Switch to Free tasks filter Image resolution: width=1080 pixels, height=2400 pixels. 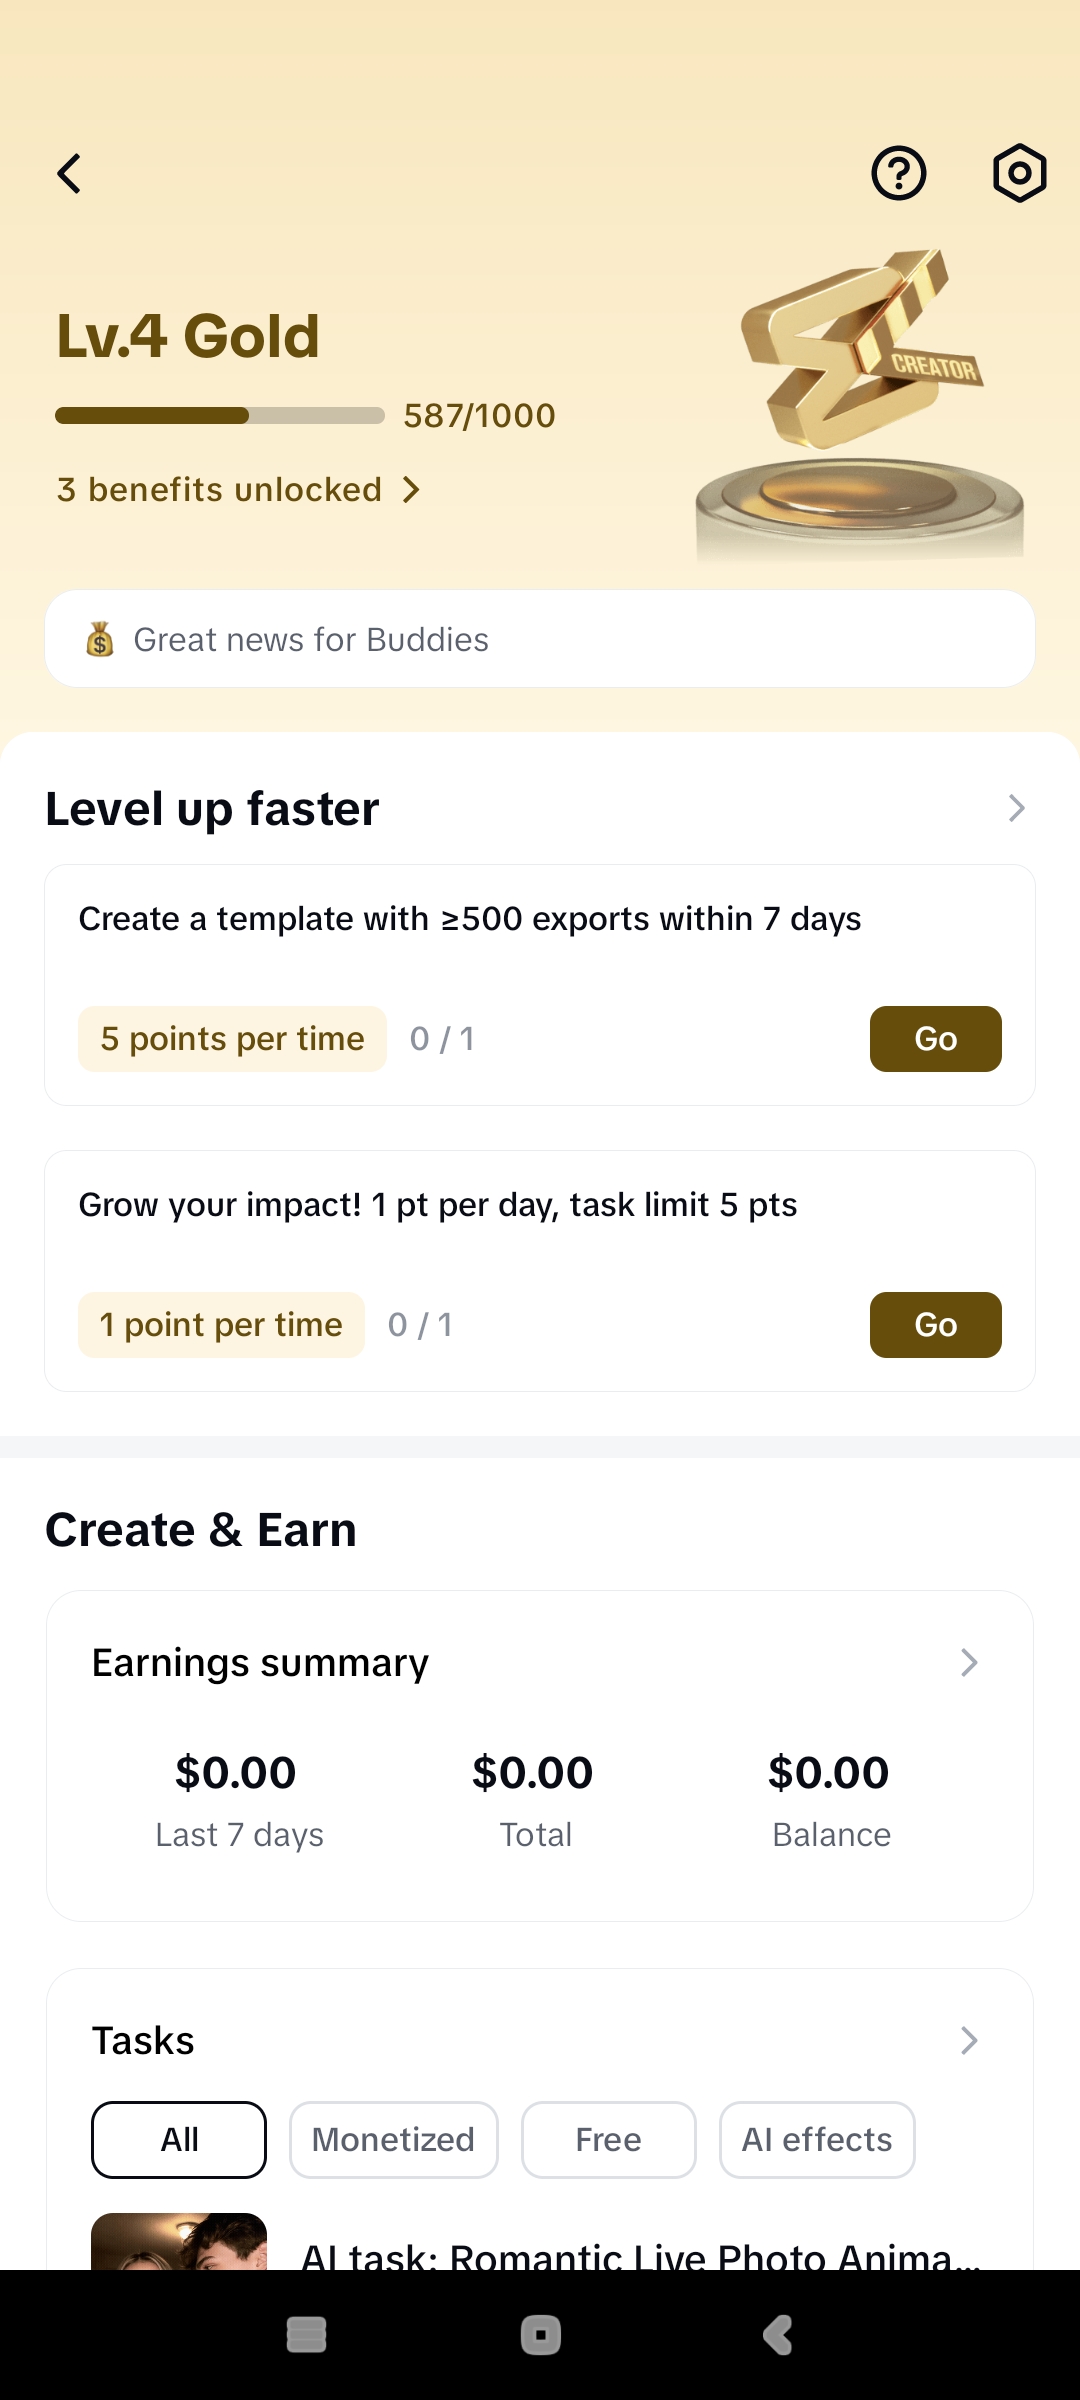(x=608, y=2140)
